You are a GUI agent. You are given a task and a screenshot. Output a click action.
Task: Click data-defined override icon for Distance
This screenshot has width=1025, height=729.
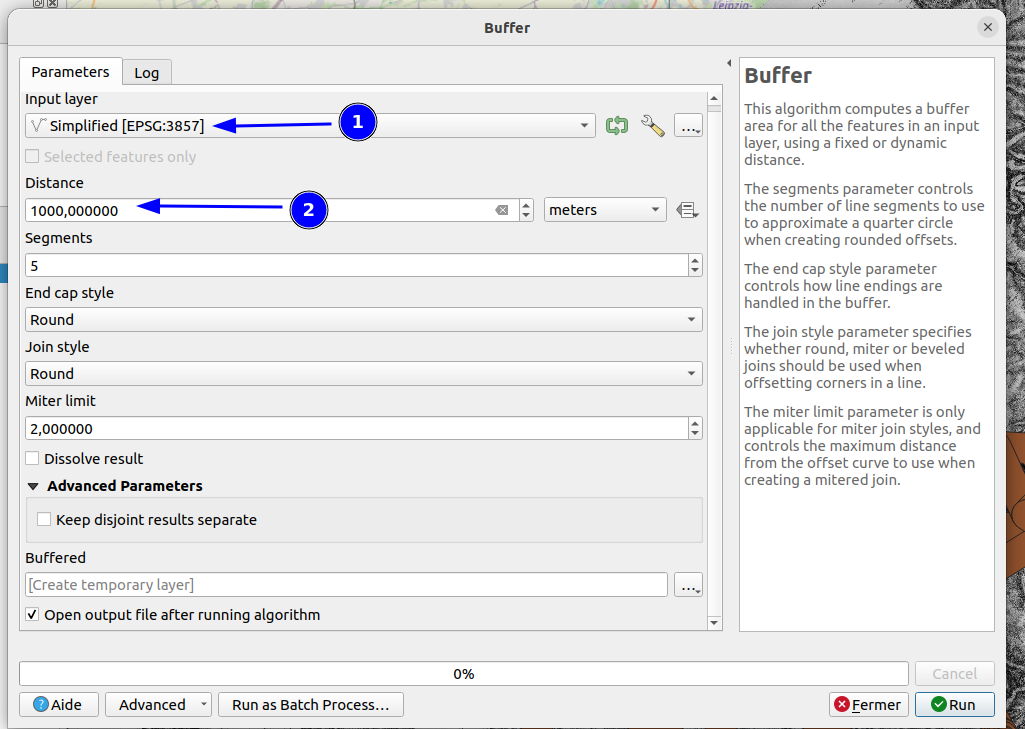click(687, 210)
